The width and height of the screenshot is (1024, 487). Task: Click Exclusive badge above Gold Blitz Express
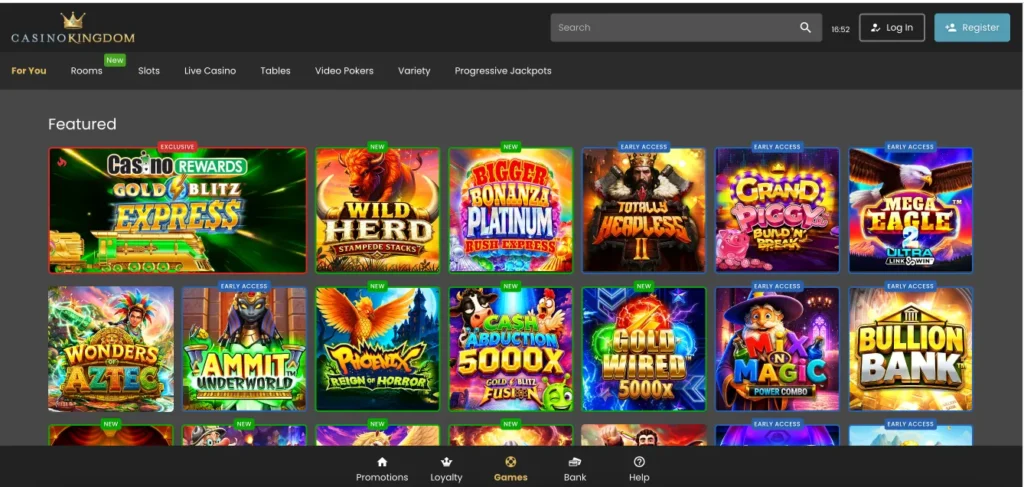[x=177, y=147]
